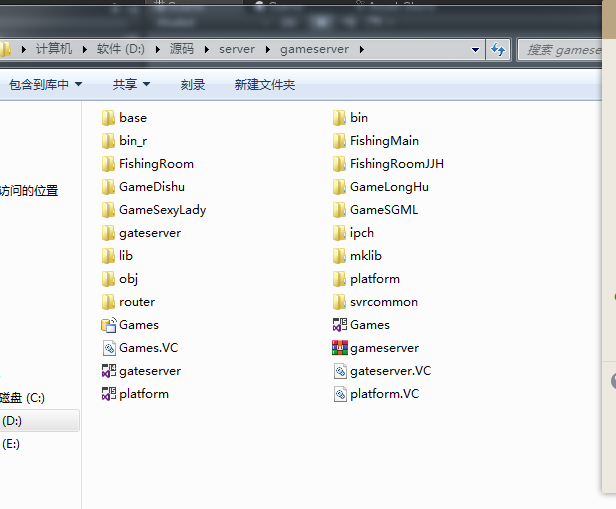Image resolution: width=616 pixels, height=509 pixels.
Task: Select the Games.VC file icon
Action: pos(109,348)
